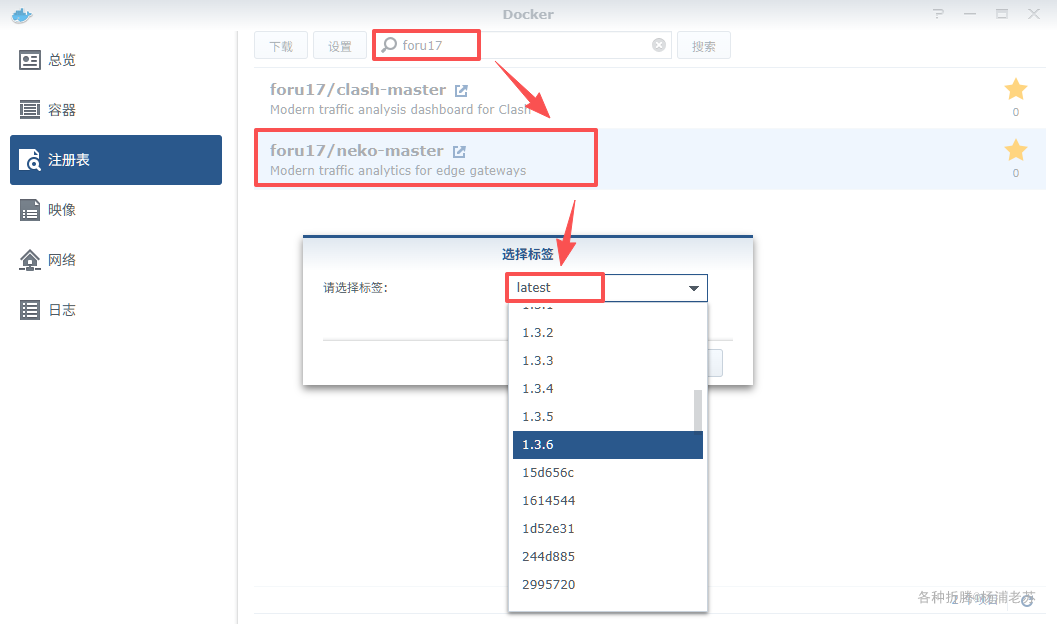Choose tag 1d52e31 from the list
The width and height of the screenshot is (1057, 624).
pos(607,529)
